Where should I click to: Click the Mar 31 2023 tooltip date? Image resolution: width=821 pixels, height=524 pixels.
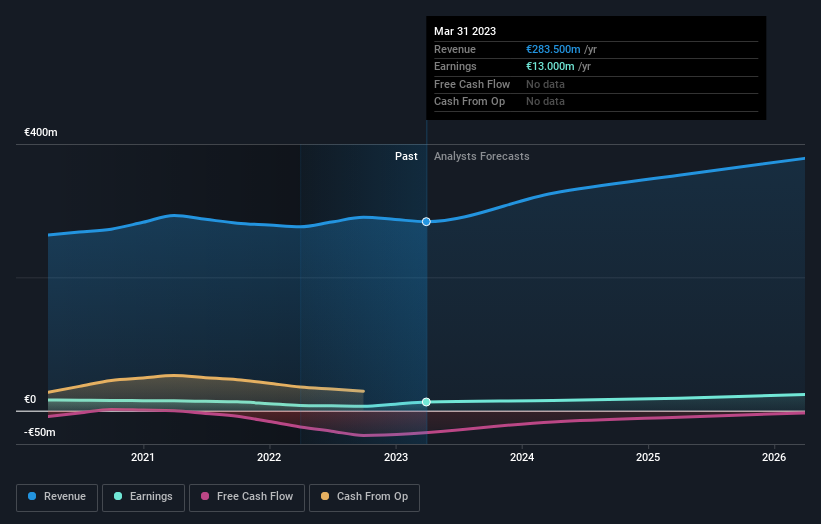[465, 31]
